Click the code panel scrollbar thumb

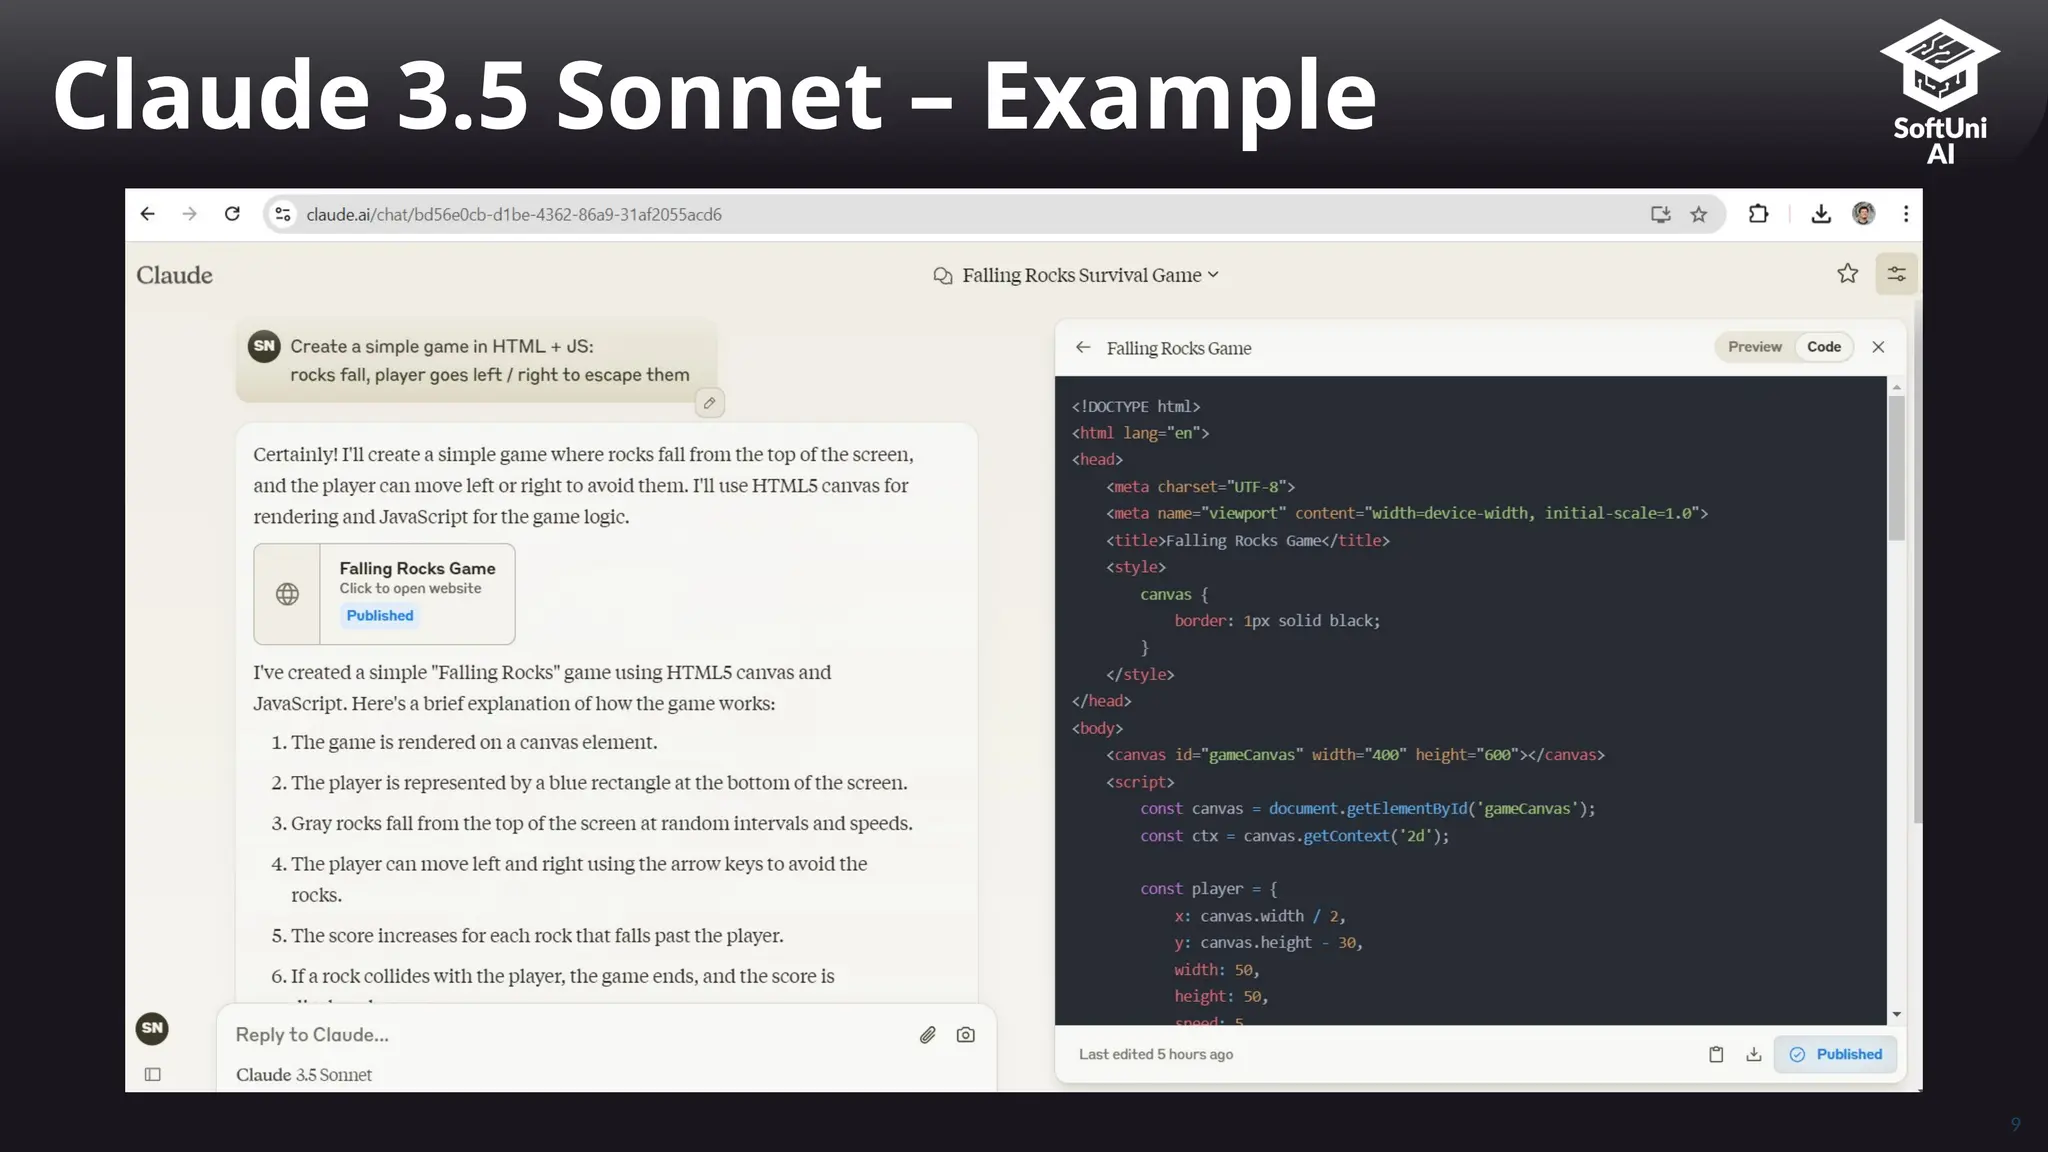pyautogui.click(x=1896, y=468)
